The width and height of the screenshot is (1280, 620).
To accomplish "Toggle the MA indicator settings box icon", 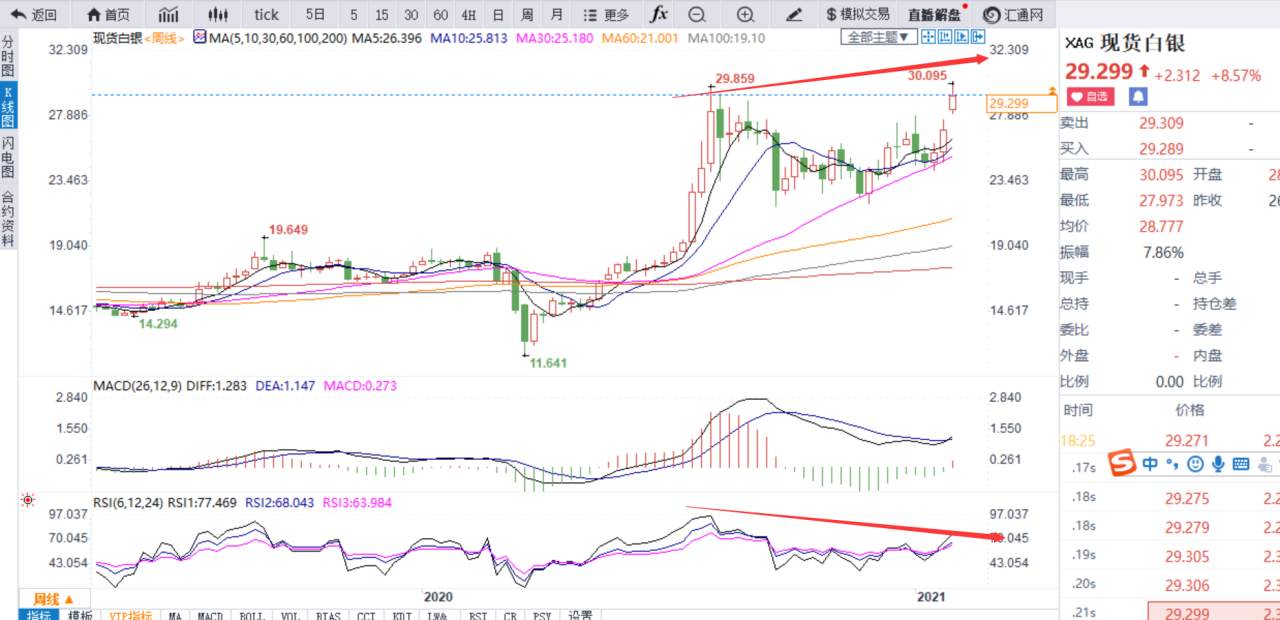I will 200,37.
